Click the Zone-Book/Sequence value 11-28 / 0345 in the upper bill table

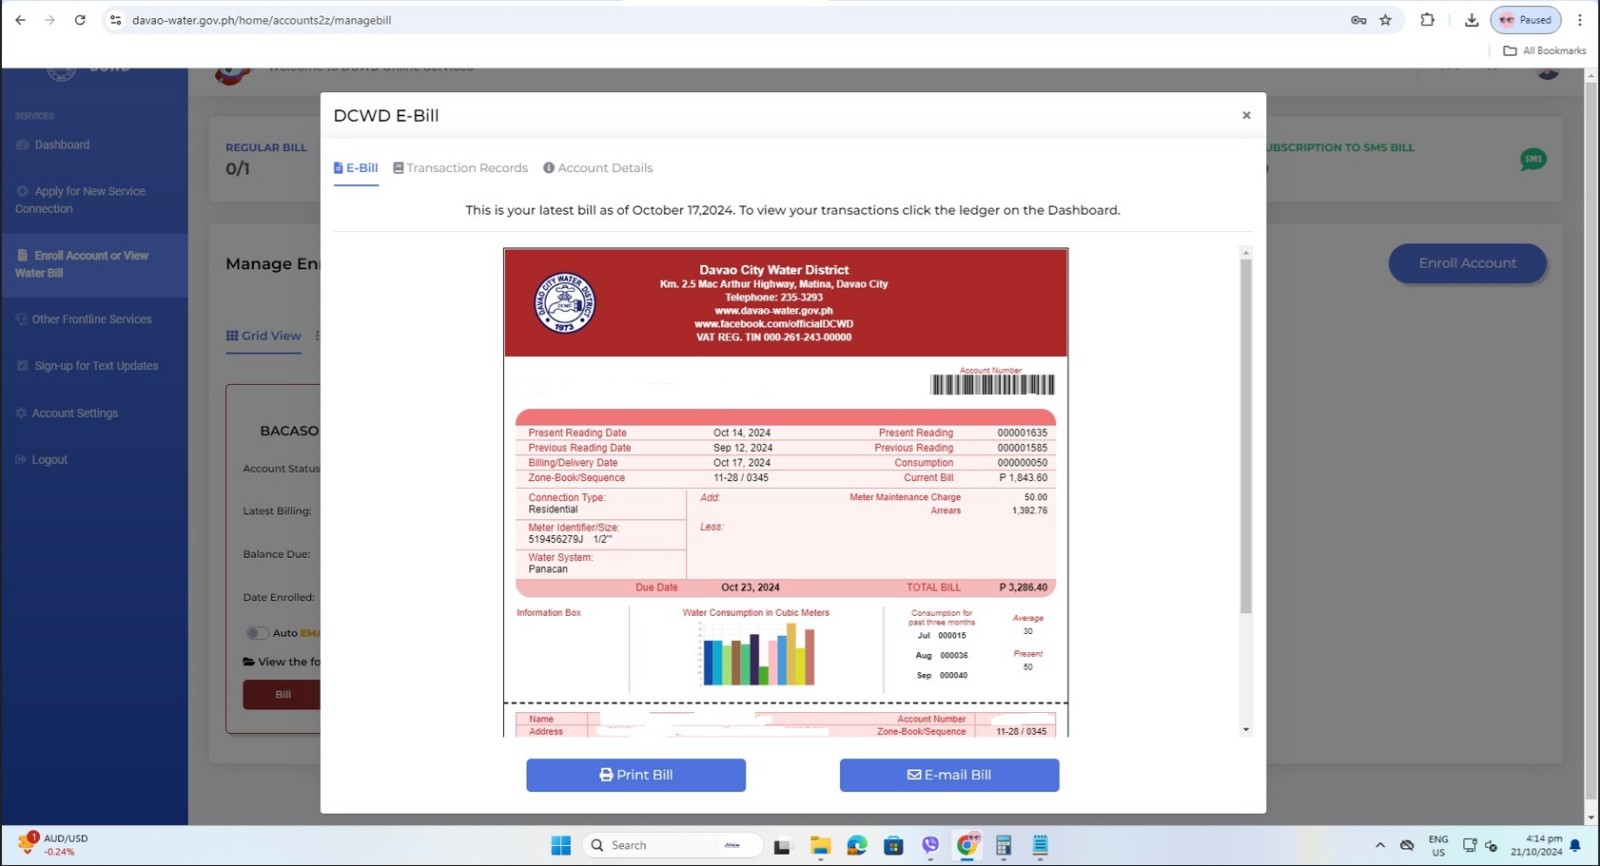coord(741,478)
